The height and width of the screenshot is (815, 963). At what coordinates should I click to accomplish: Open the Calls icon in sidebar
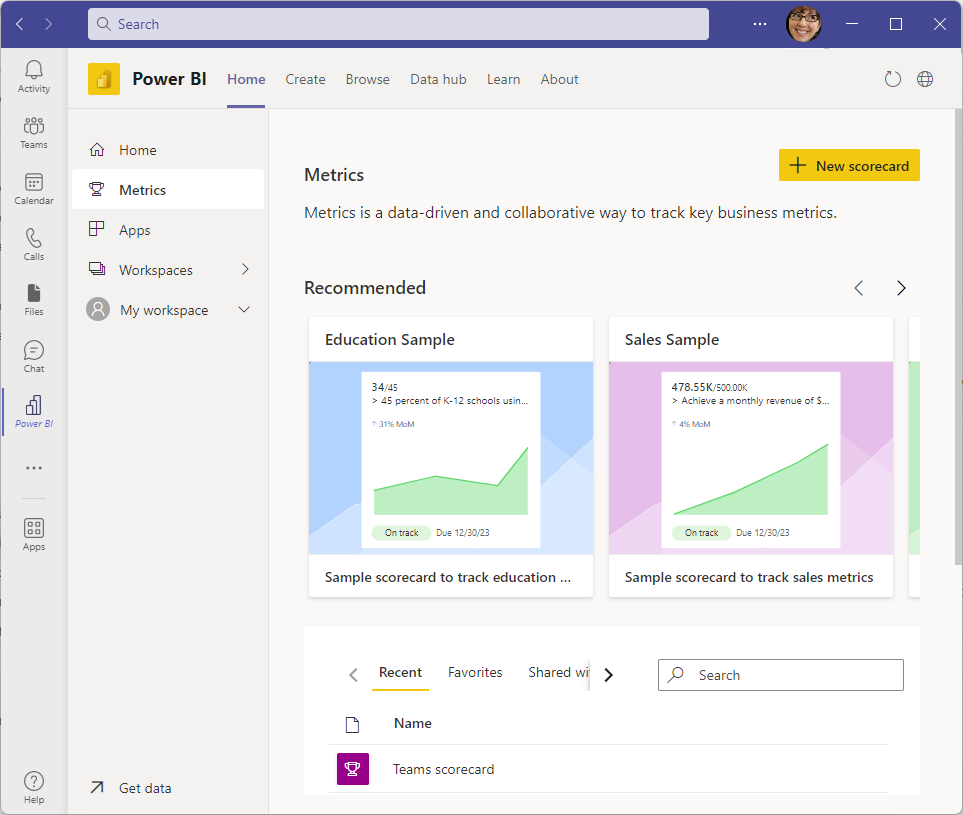pyautogui.click(x=34, y=244)
